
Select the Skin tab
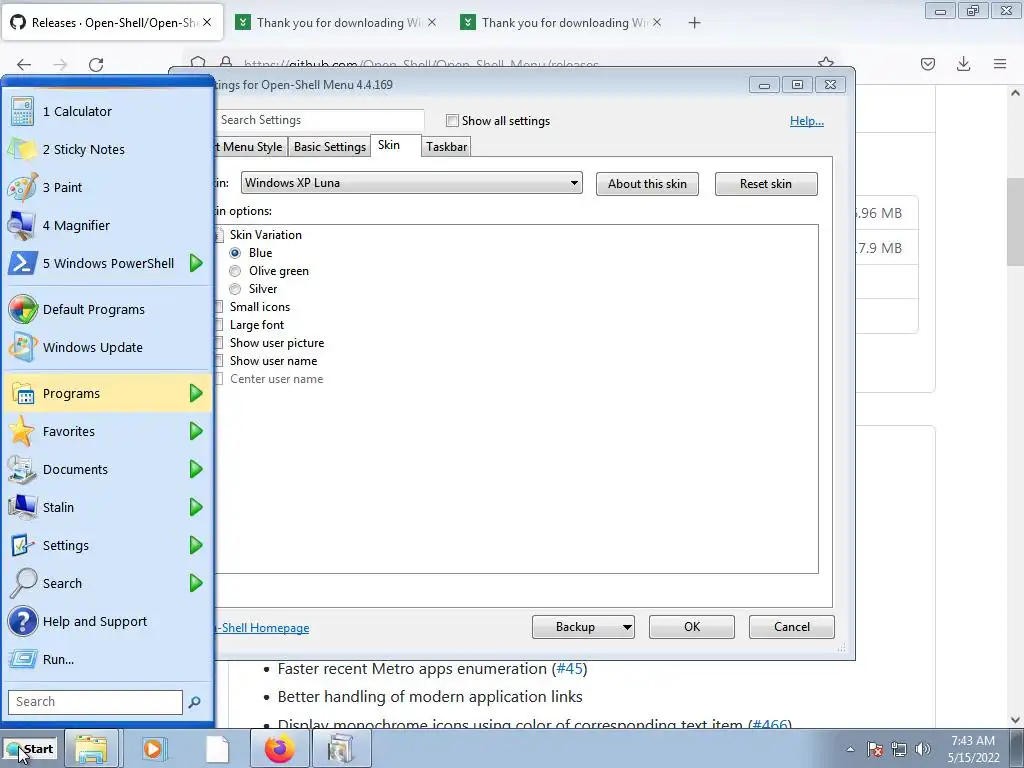(x=396, y=146)
